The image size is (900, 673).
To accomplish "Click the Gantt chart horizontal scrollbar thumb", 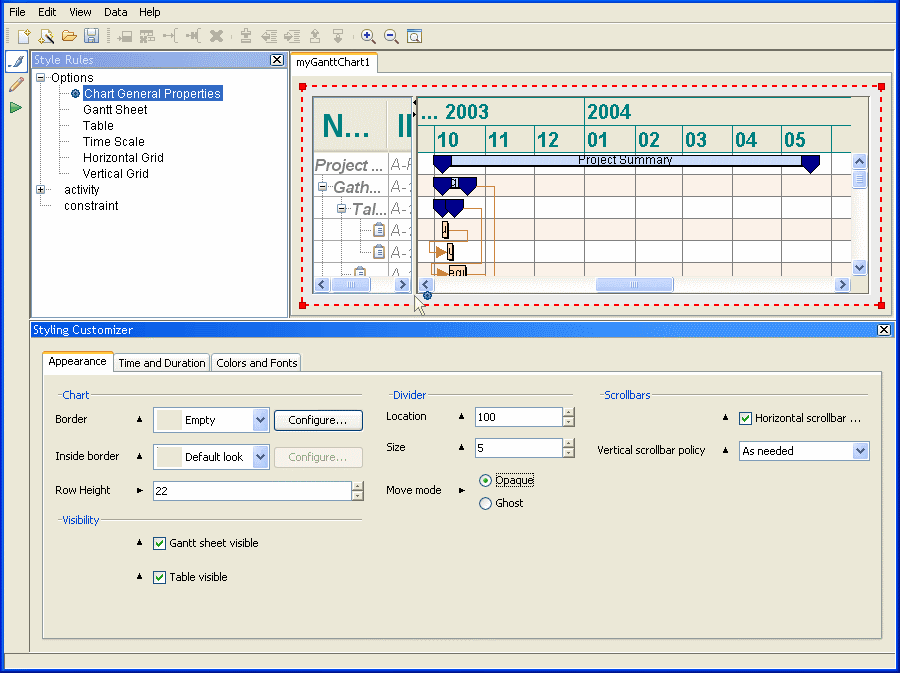I will [x=634, y=285].
